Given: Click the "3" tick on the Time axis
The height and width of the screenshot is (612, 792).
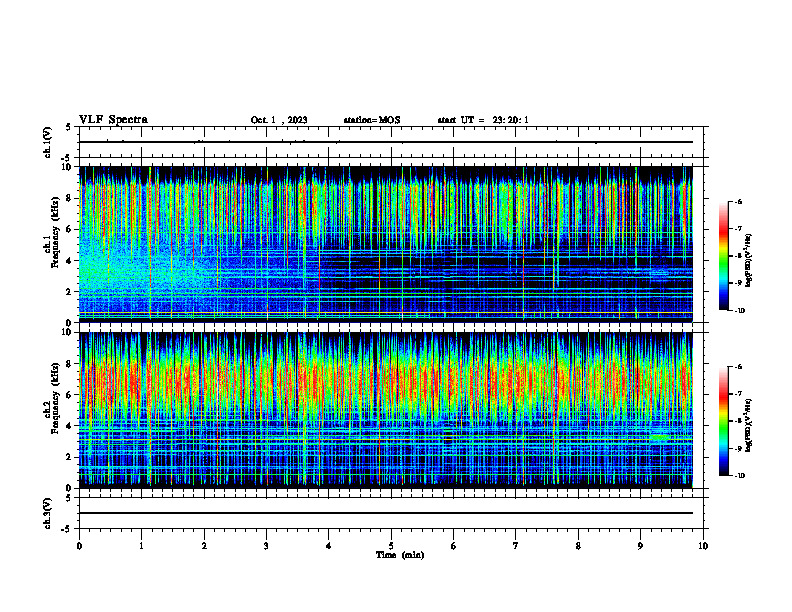Looking at the screenshot, I should click(x=267, y=546).
